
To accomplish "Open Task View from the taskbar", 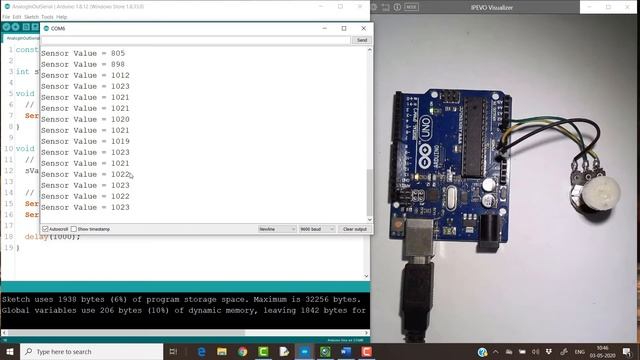I will click(x=173, y=351).
